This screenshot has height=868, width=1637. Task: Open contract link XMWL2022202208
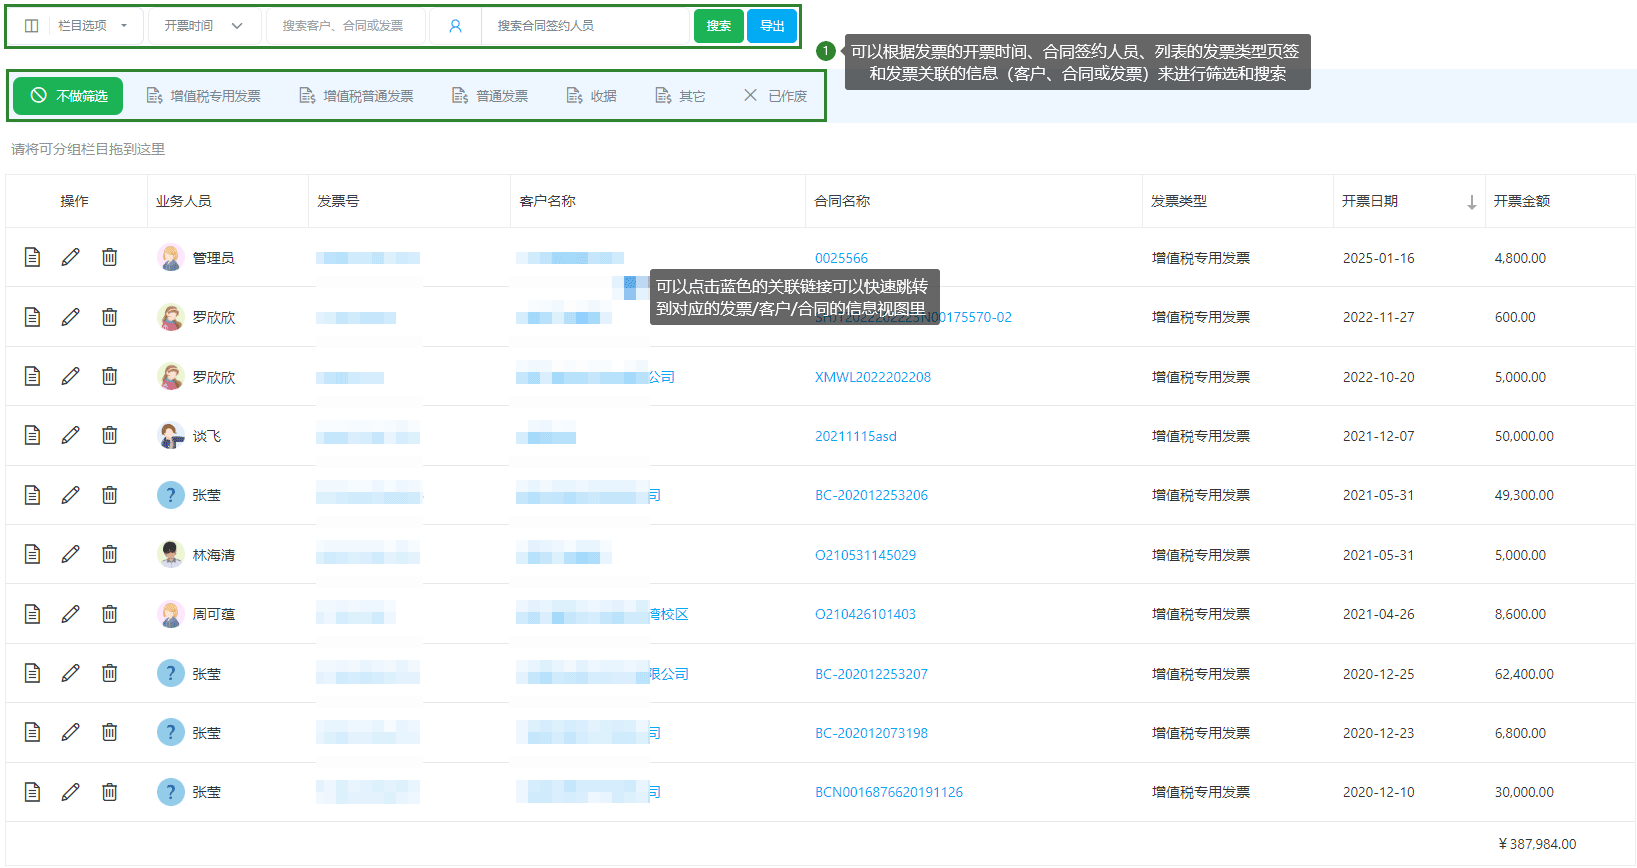point(872,377)
